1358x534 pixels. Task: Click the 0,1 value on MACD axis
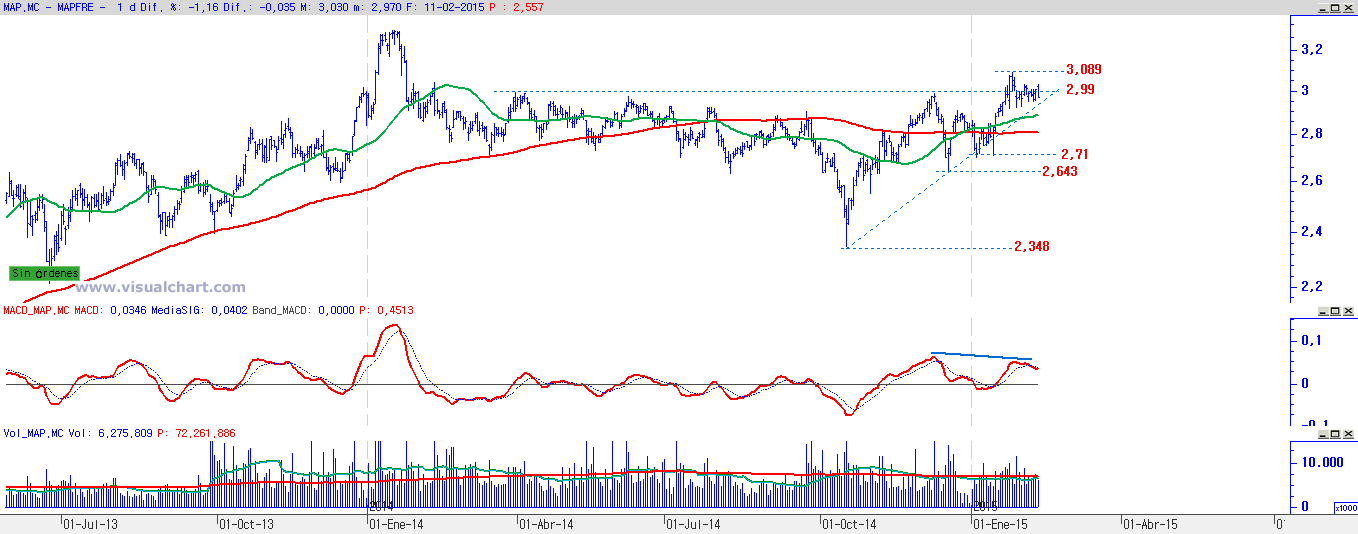[1312, 341]
